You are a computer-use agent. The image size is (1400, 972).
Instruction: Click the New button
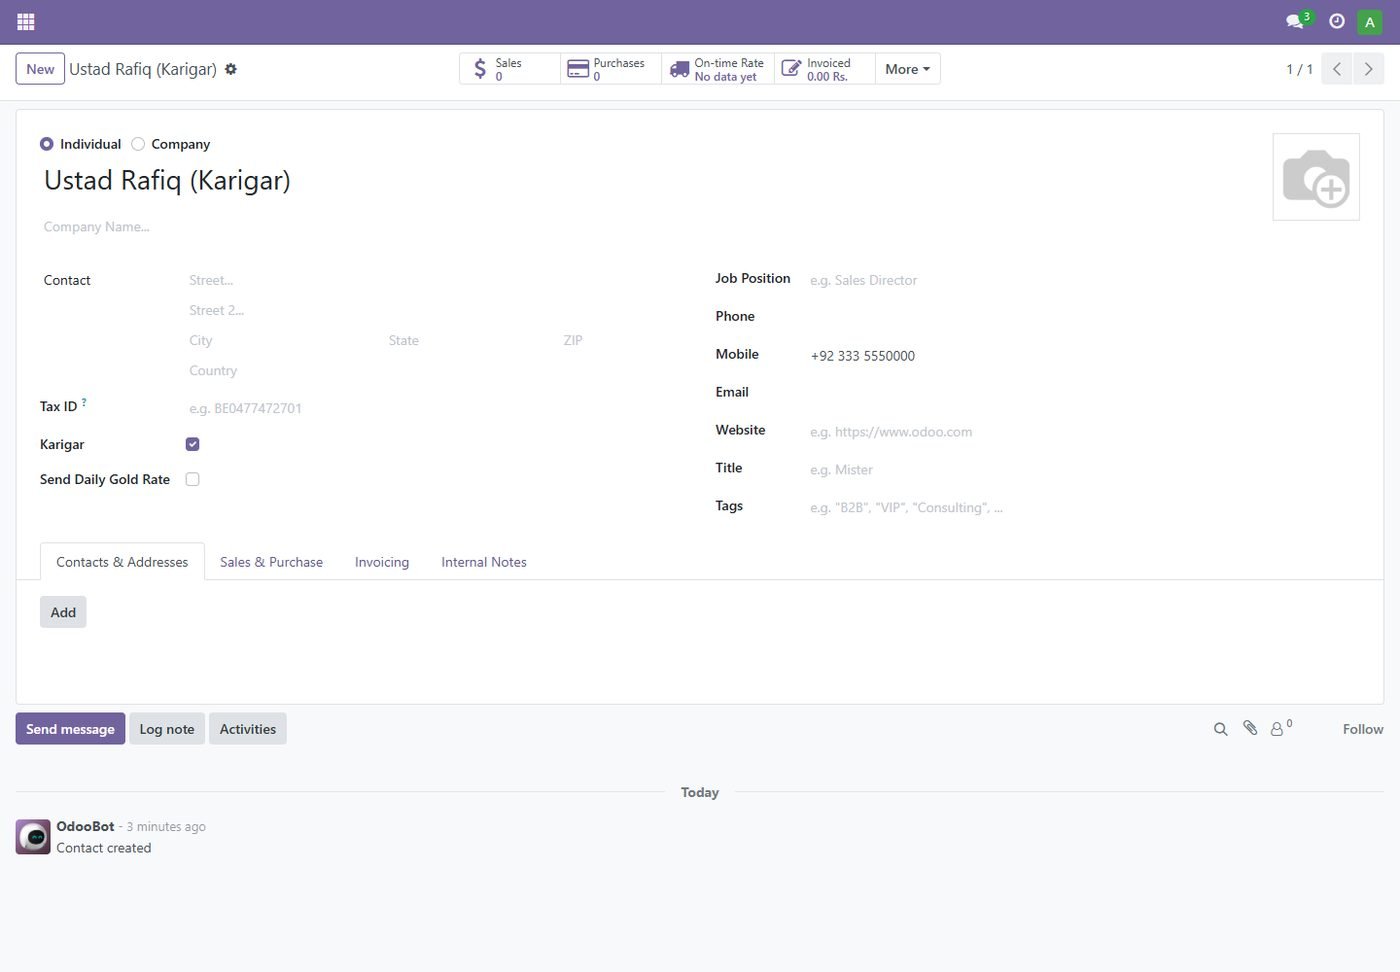point(40,69)
